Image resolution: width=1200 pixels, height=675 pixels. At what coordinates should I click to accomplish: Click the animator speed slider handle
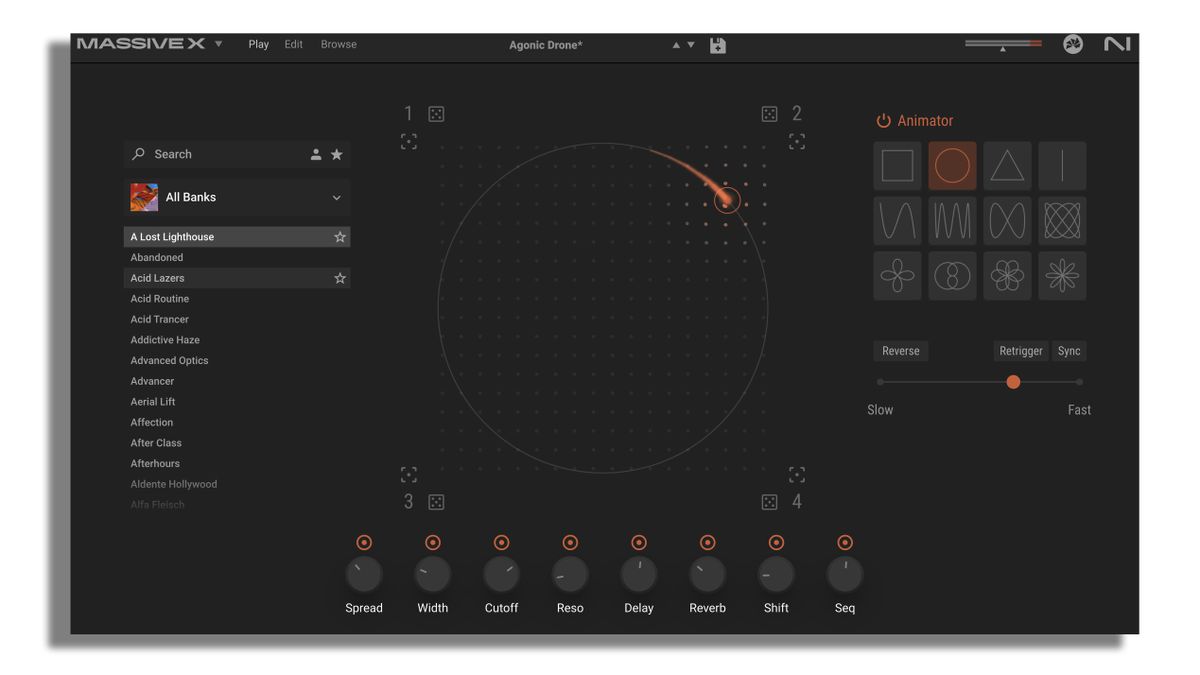click(x=1013, y=382)
